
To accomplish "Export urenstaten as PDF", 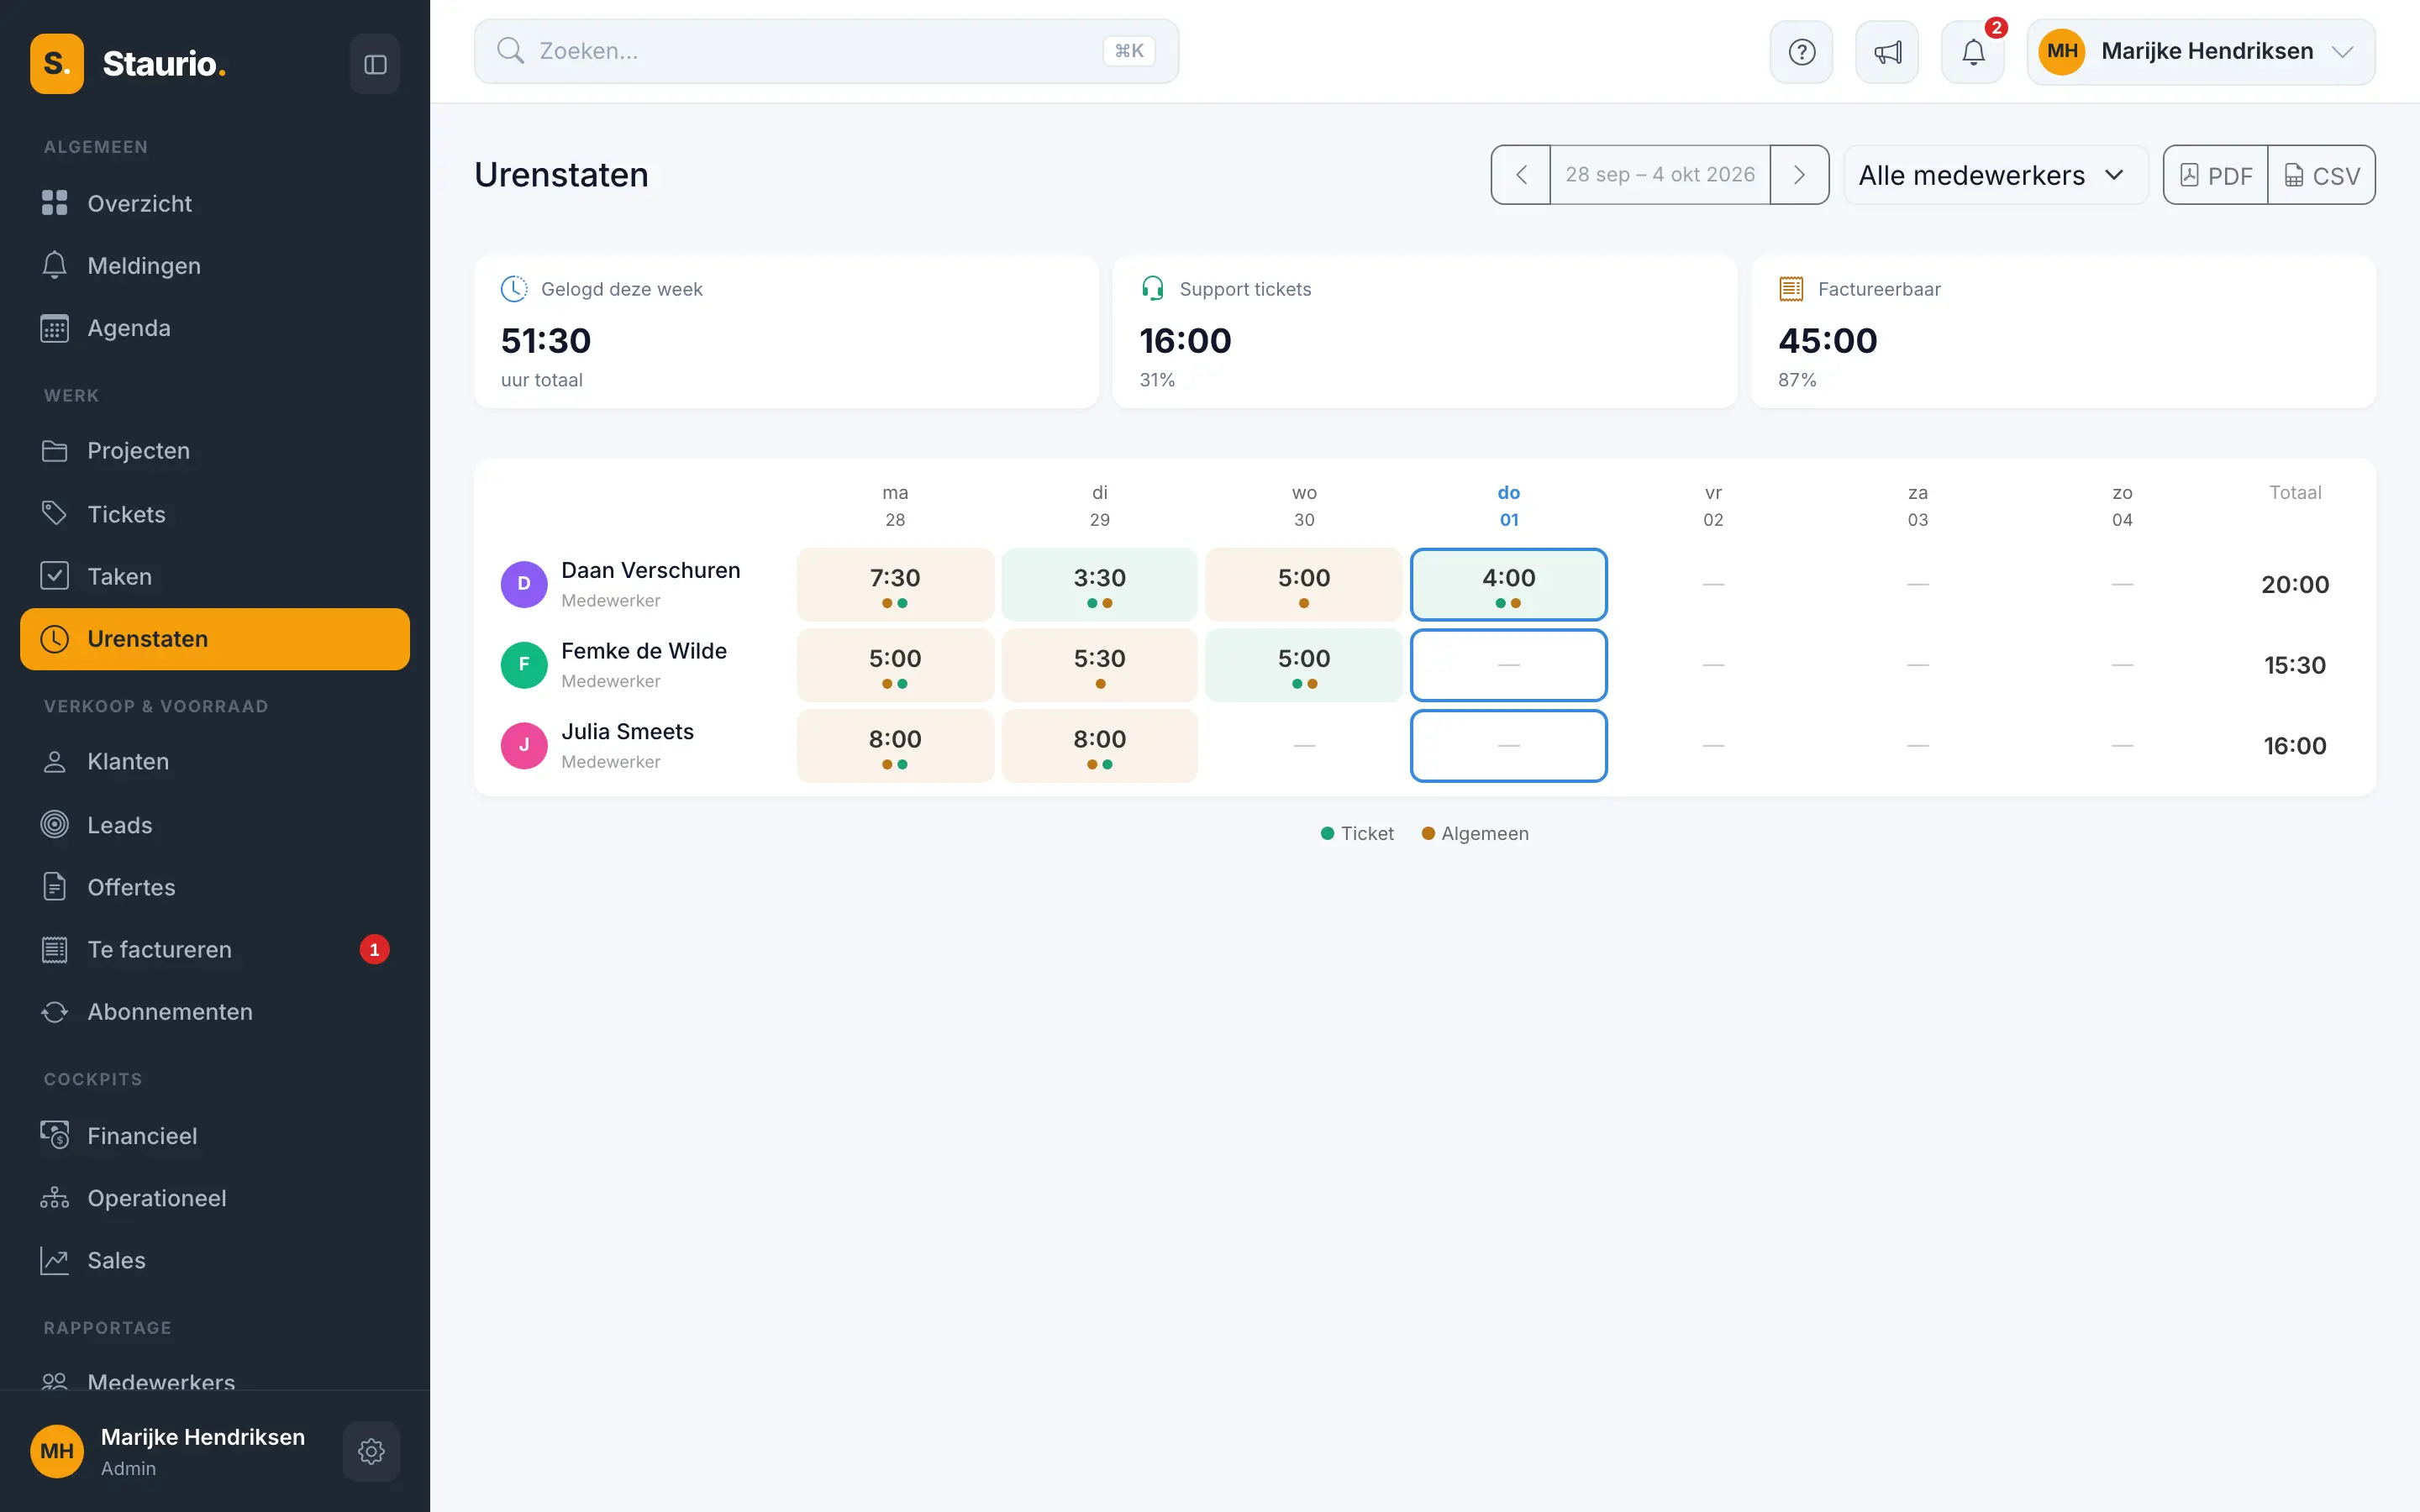I will click(x=2216, y=175).
